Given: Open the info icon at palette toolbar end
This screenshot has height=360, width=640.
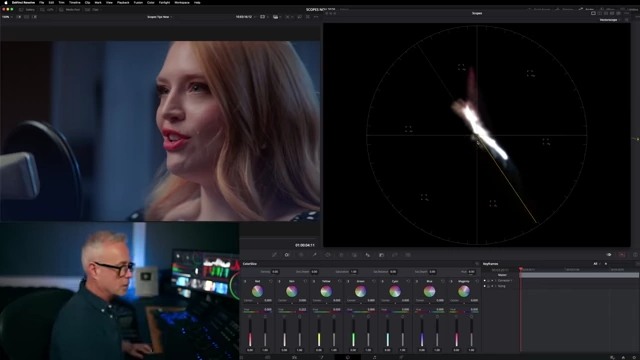Looking at the screenshot, I should pyautogui.click(x=635, y=255).
